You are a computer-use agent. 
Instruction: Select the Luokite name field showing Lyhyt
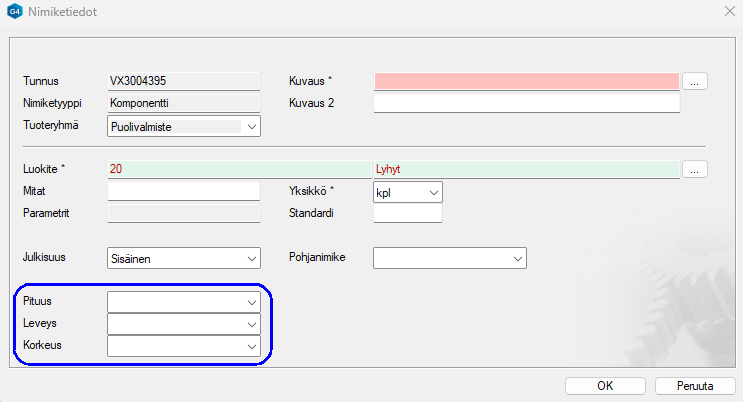tap(526, 169)
